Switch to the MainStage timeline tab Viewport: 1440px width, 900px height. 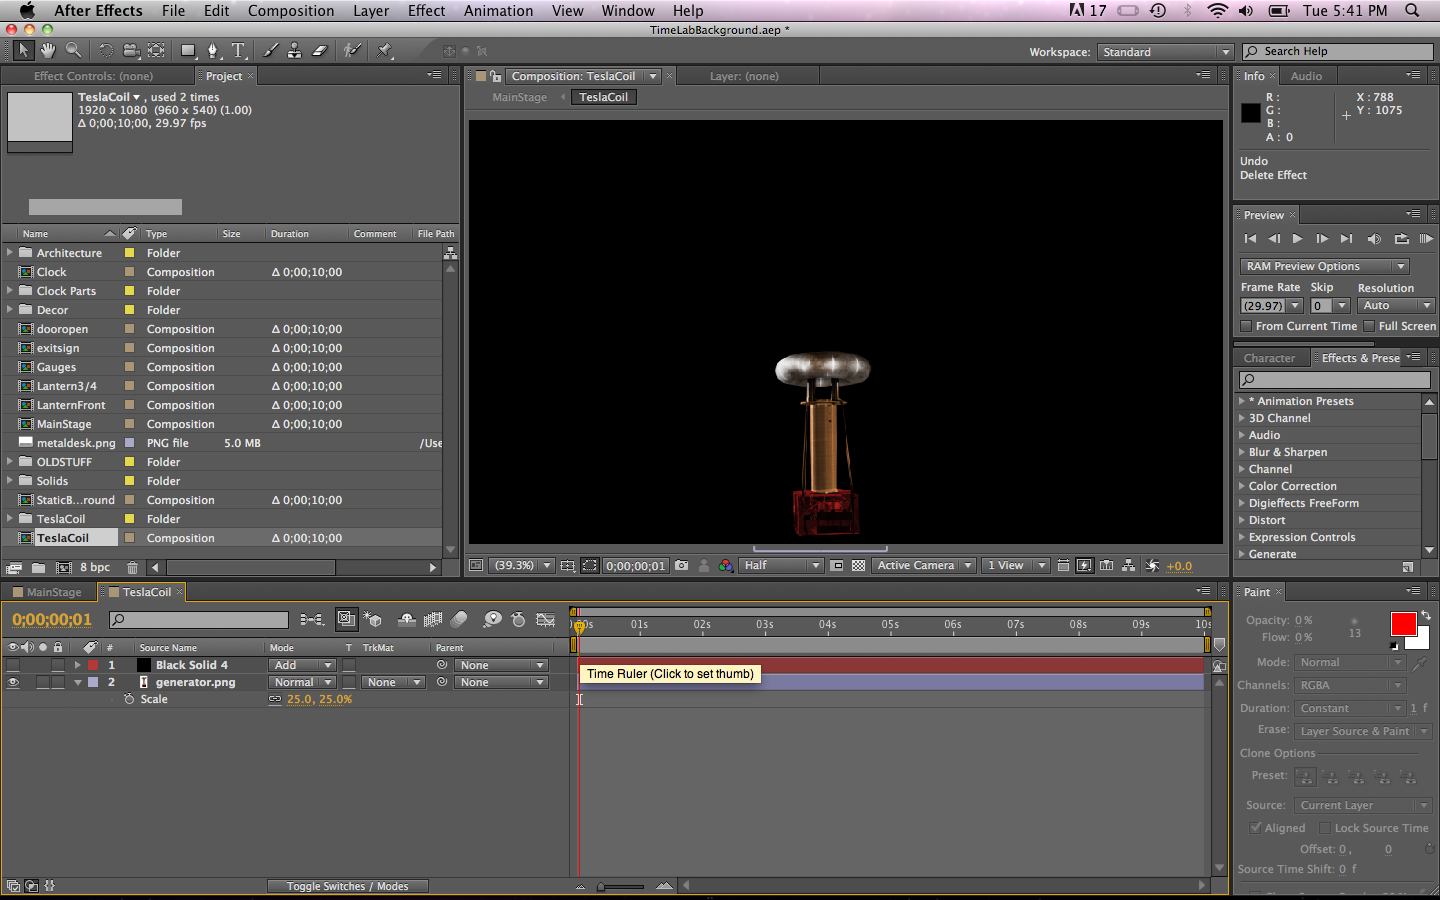coord(54,592)
